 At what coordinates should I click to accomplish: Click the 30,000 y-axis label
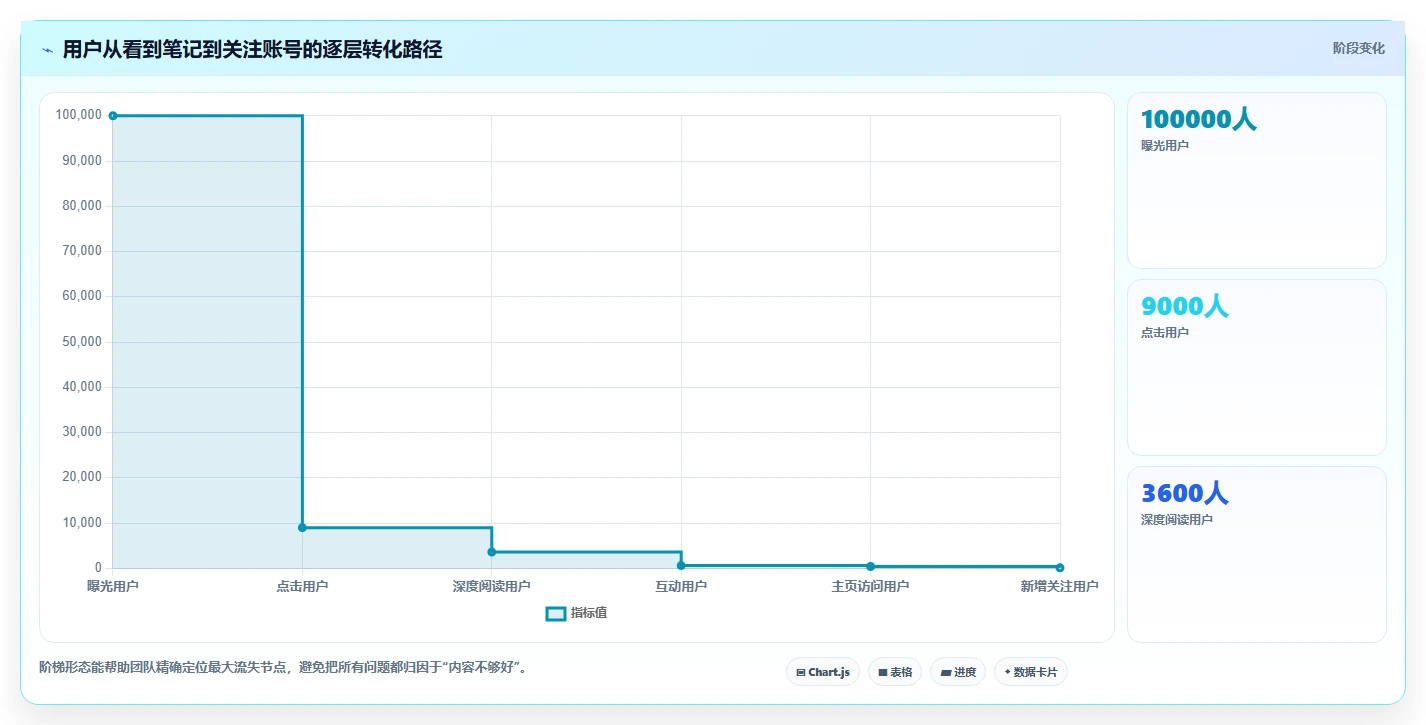pyautogui.click(x=82, y=432)
